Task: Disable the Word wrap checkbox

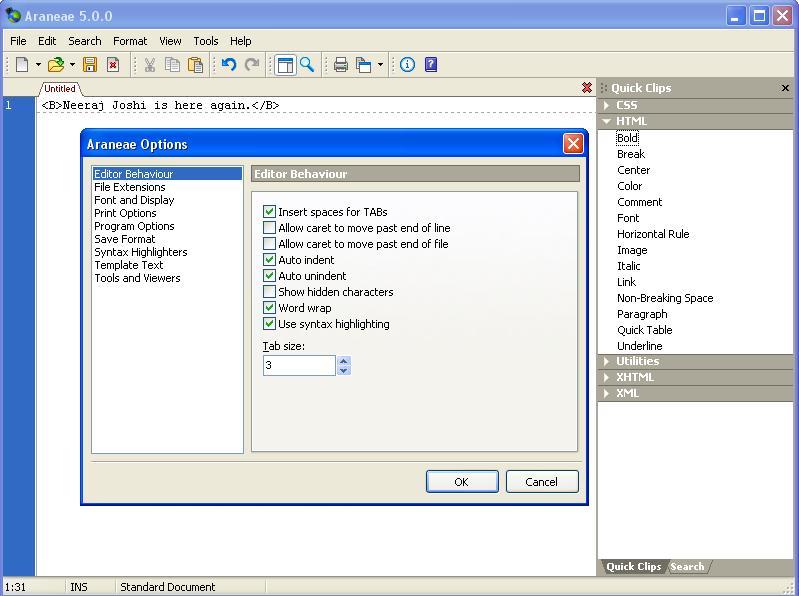Action: [x=269, y=308]
